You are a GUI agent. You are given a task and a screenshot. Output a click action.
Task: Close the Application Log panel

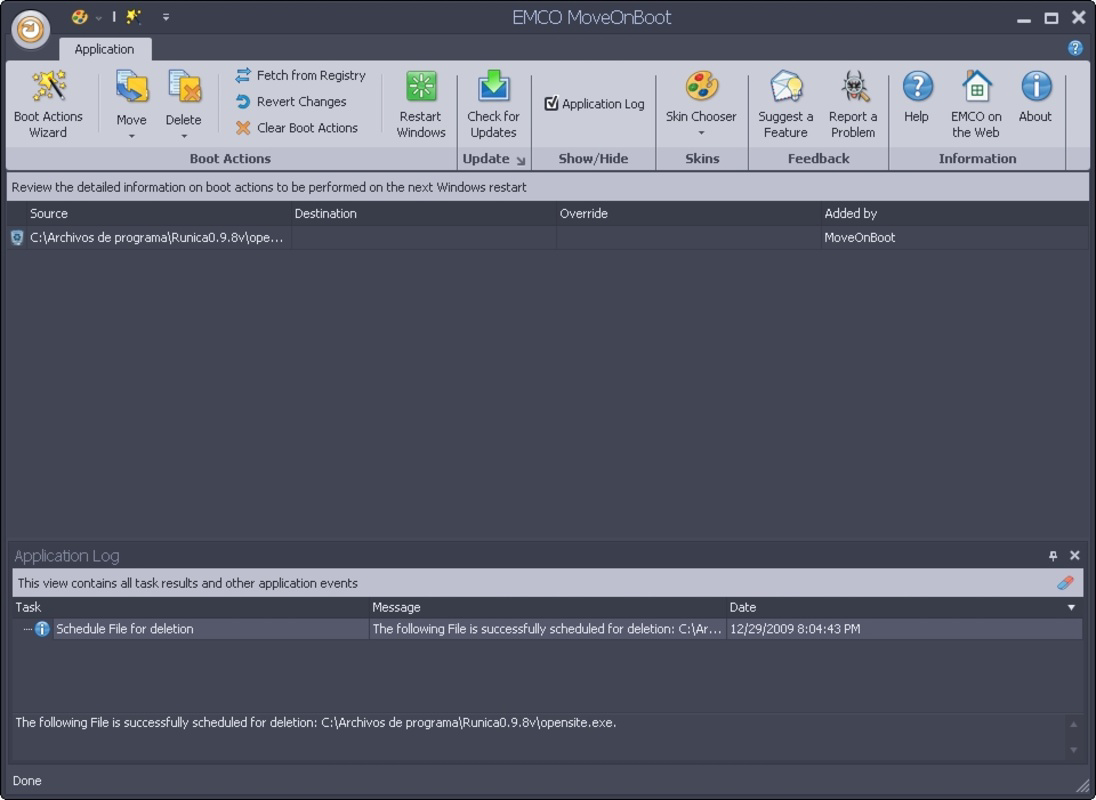click(1074, 555)
